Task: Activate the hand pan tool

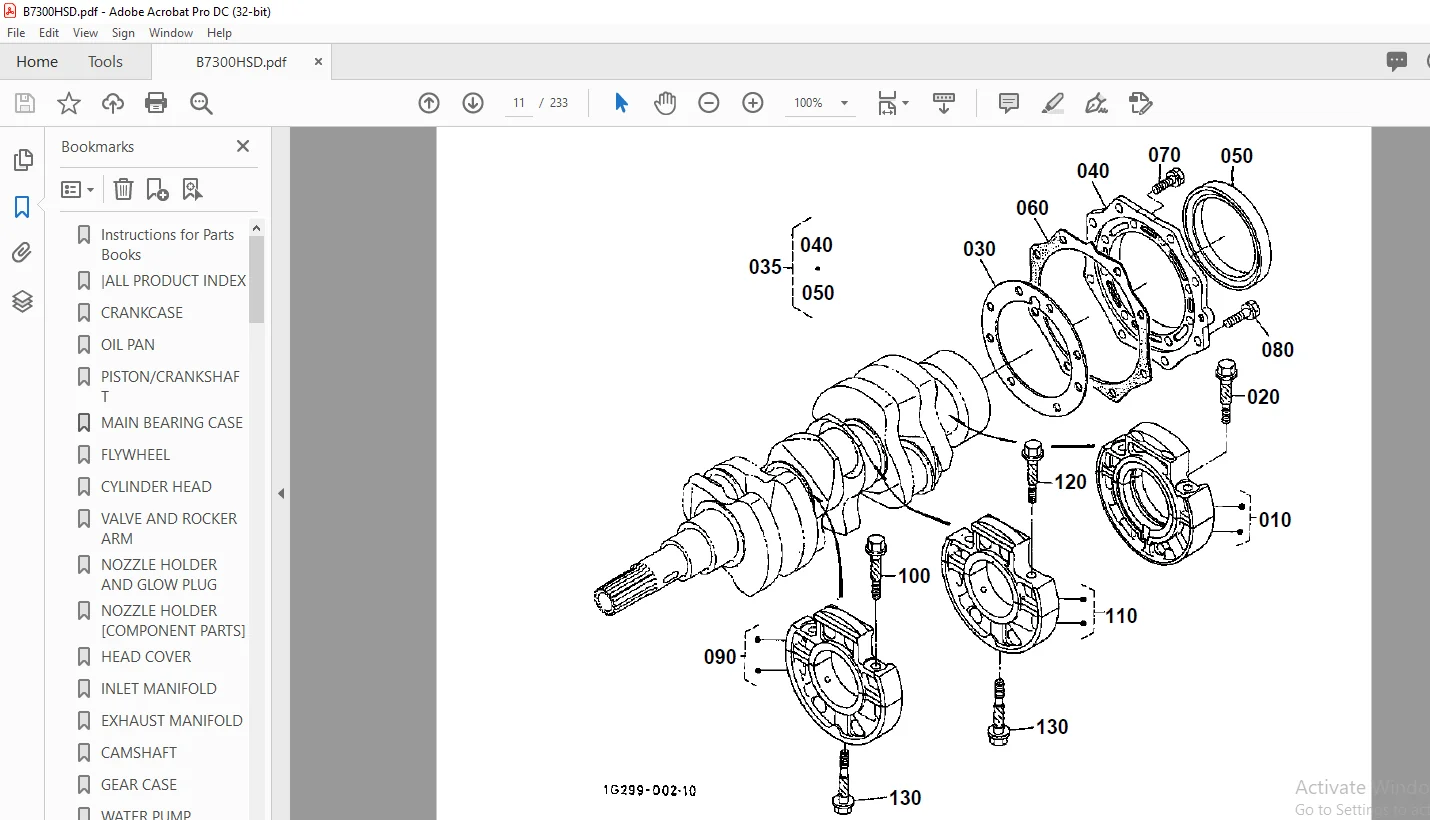Action: pyautogui.click(x=665, y=103)
